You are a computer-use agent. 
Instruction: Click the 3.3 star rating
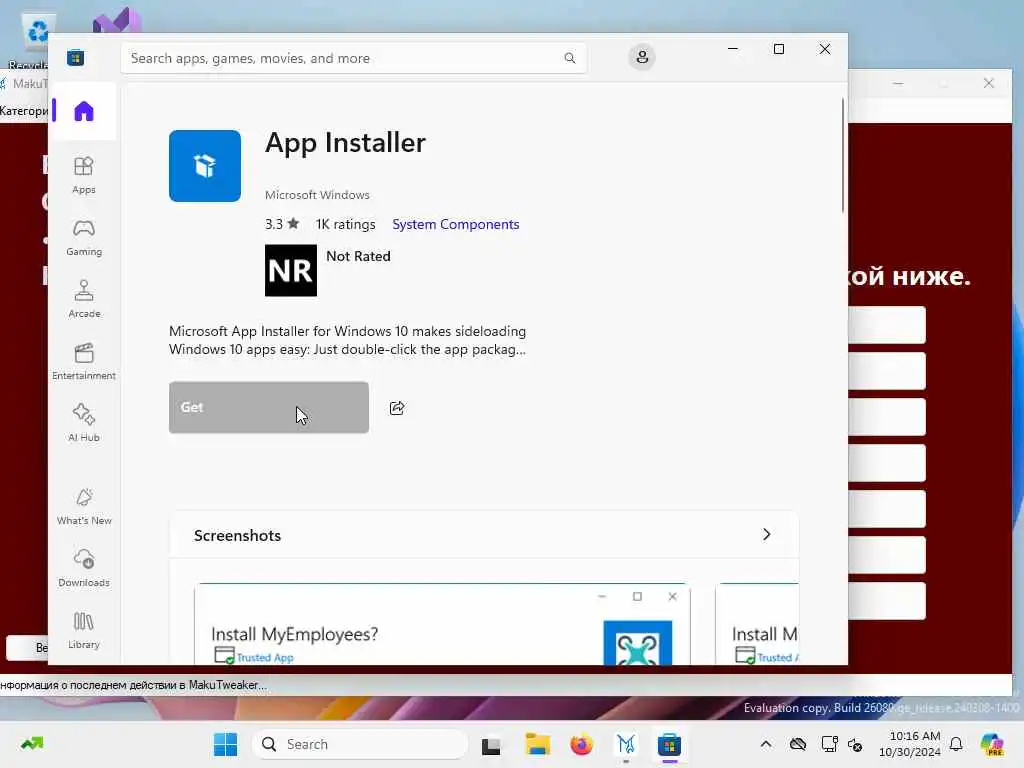point(281,224)
